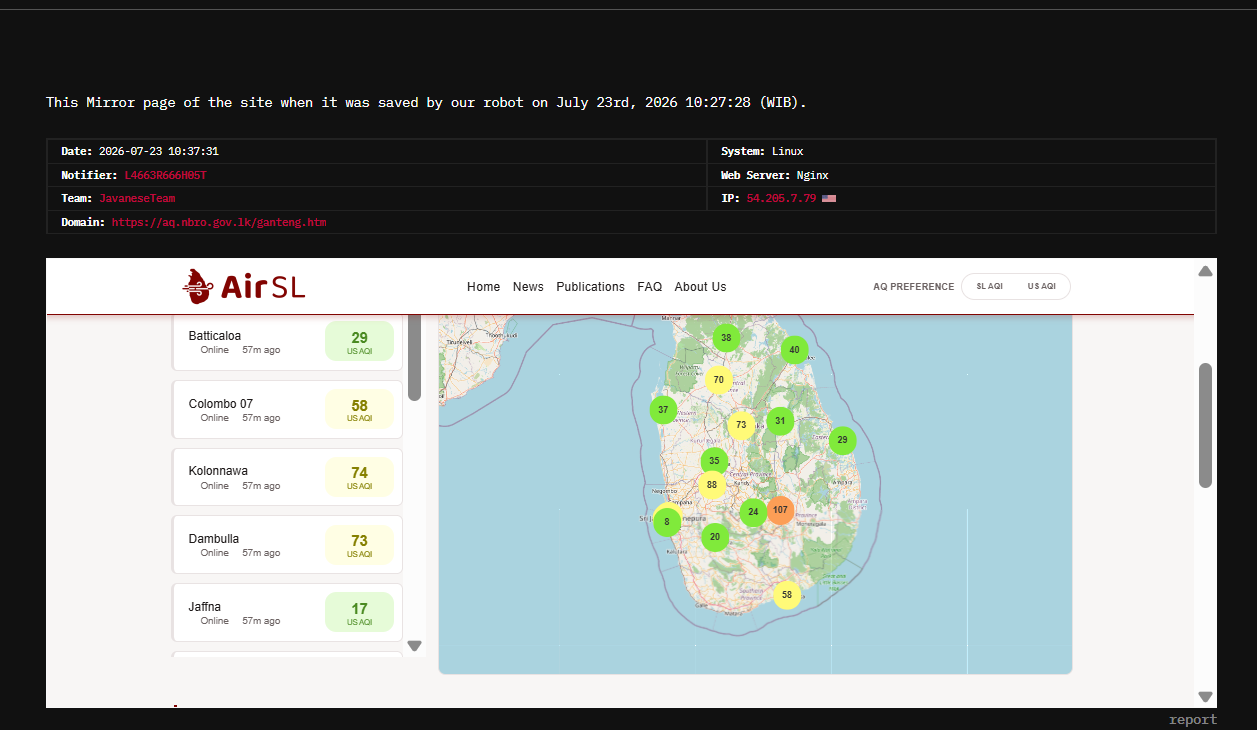Click the Online status under Jaffna

click(x=214, y=621)
